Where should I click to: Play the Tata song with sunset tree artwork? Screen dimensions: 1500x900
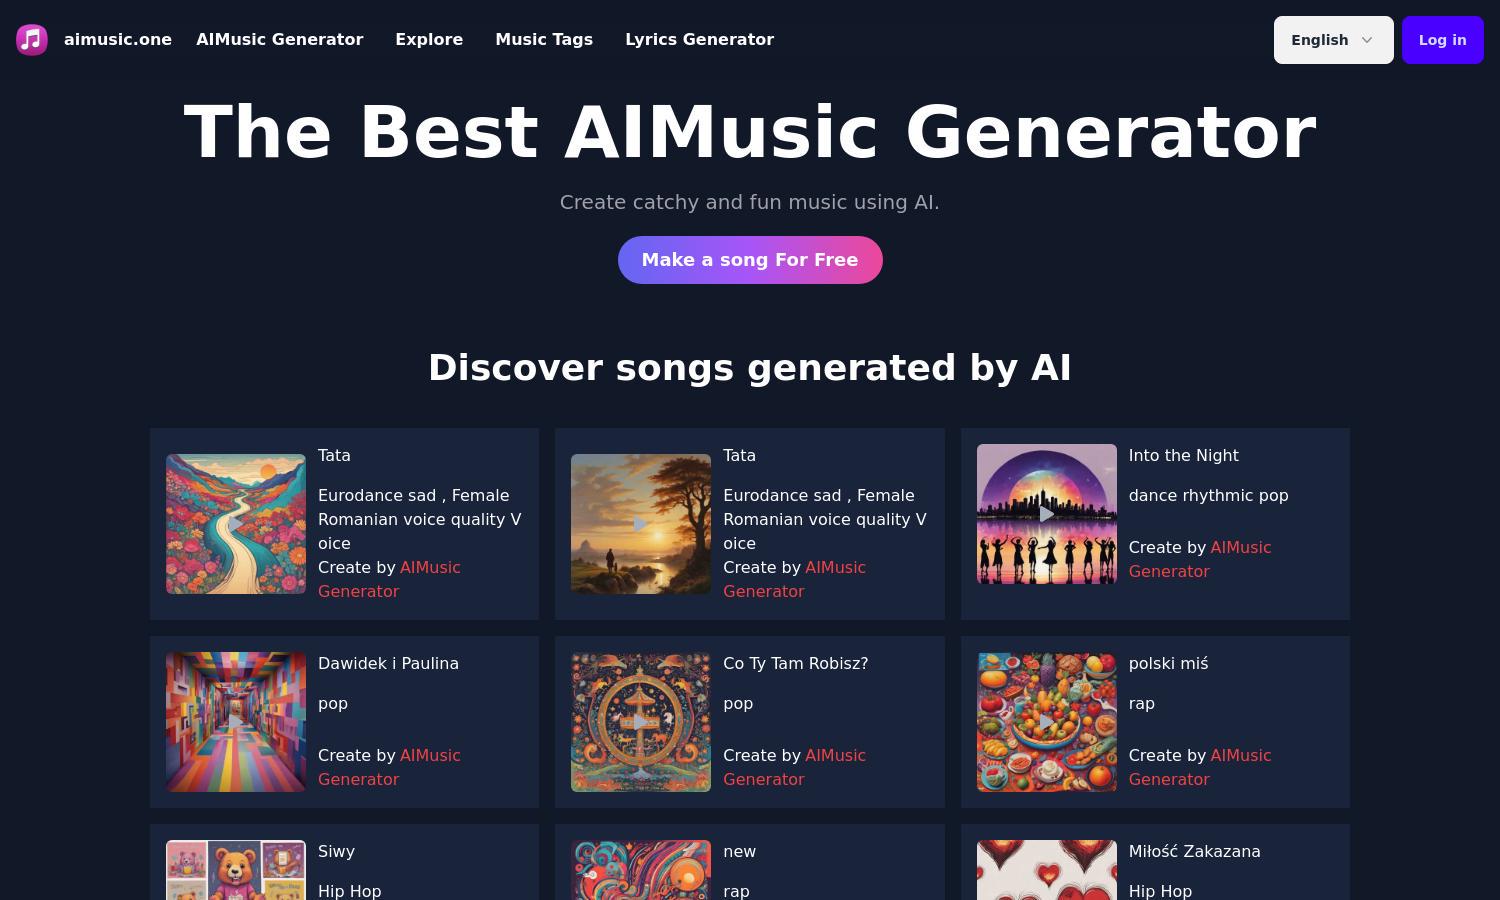coord(641,524)
